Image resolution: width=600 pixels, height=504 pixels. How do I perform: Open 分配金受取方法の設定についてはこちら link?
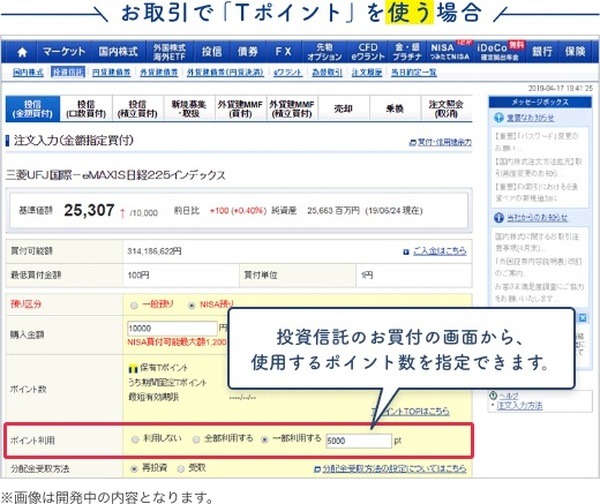point(394,469)
